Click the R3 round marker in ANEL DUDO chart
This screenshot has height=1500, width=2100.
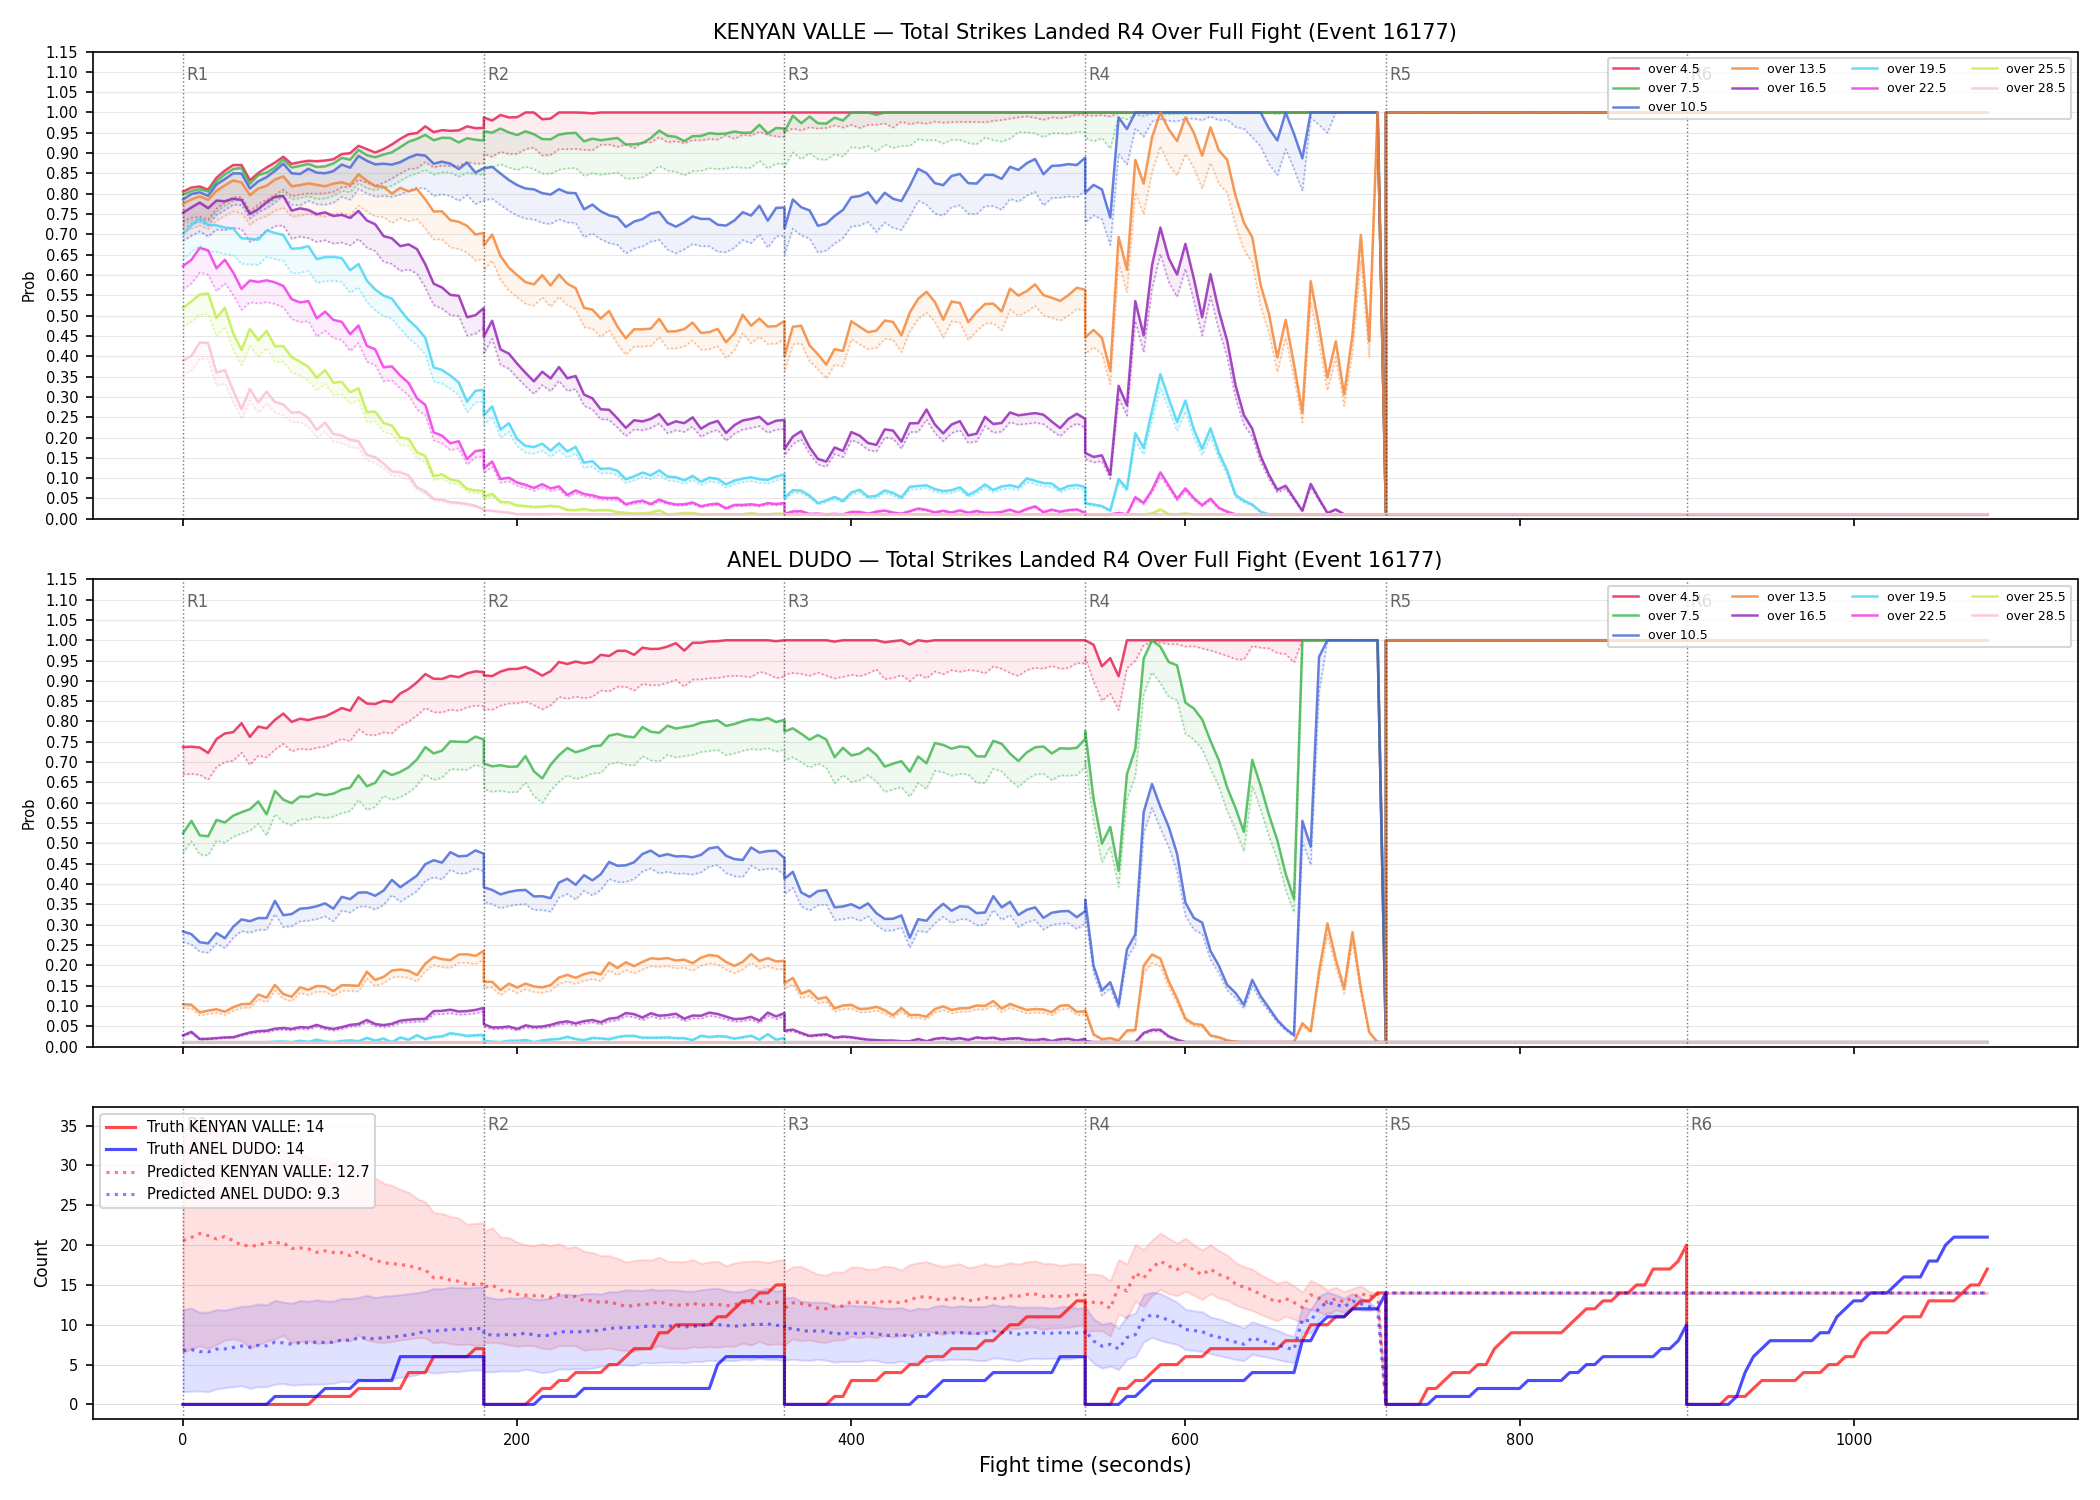(x=798, y=601)
